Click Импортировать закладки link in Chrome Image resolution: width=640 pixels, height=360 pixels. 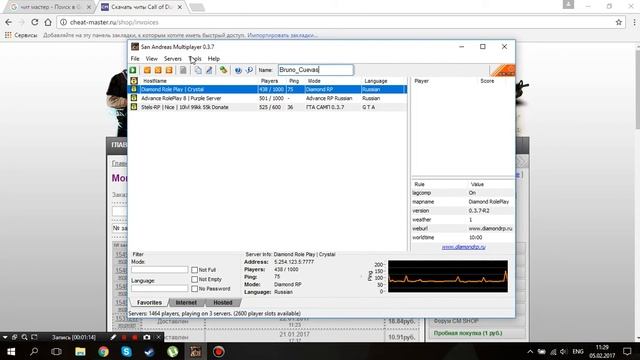282,36
